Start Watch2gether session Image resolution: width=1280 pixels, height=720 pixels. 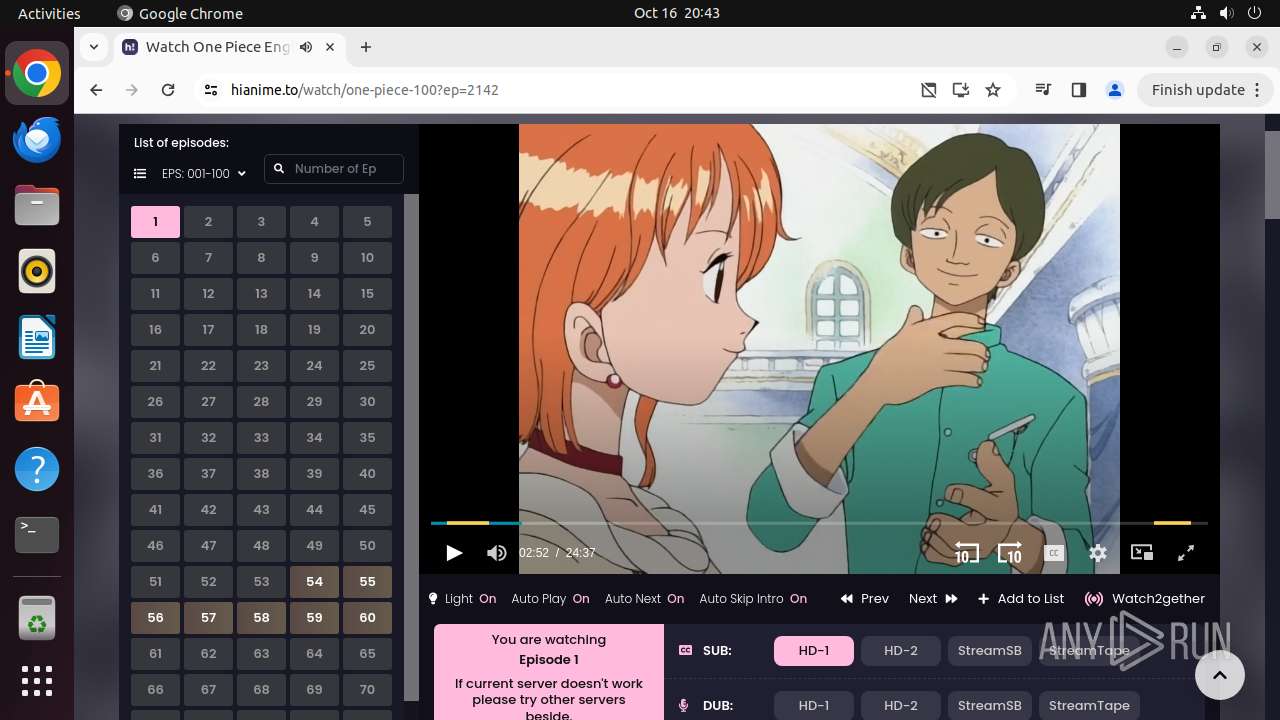(1145, 599)
